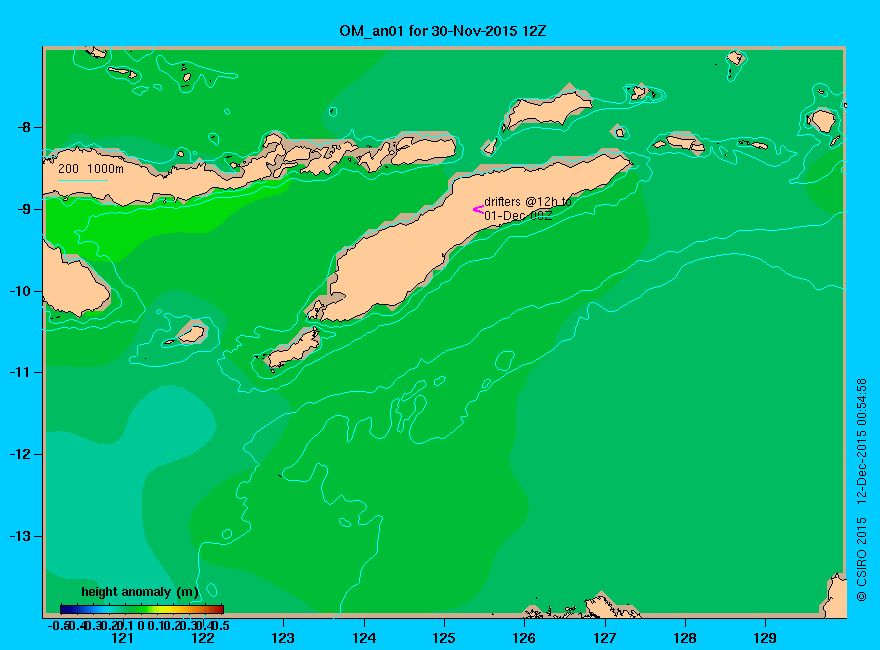This screenshot has height=650, width=880.
Task: Click the small closed contour loop near 13S 122E
Action: [x=227, y=534]
